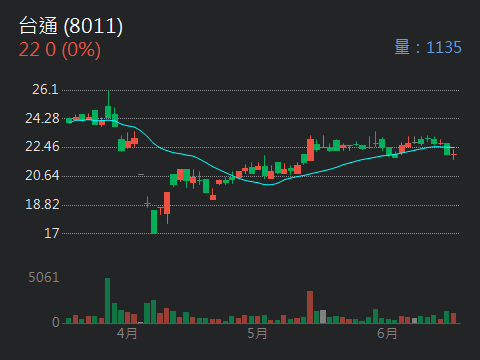Click the 26.1 price axis label
The image size is (480, 360).
click(45, 89)
